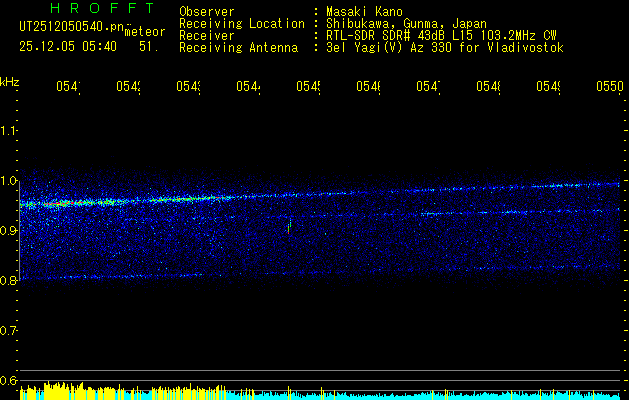Click the 'Receiver' field label

tap(207, 36)
